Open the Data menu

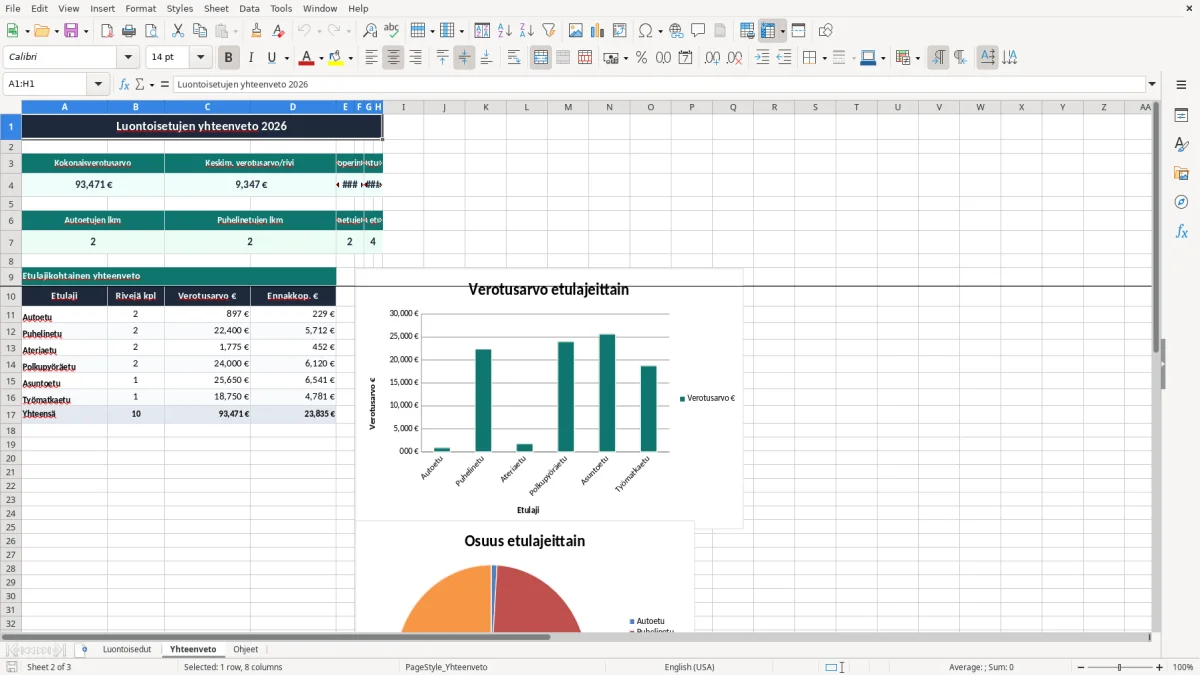(x=249, y=8)
